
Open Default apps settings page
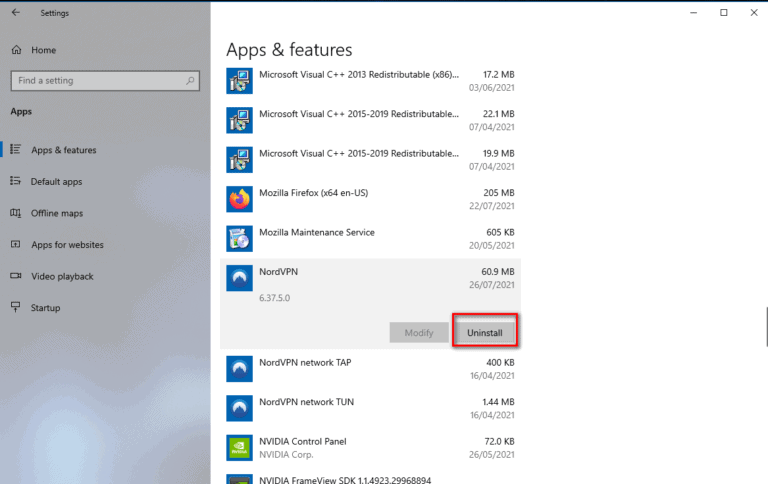click(x=56, y=182)
